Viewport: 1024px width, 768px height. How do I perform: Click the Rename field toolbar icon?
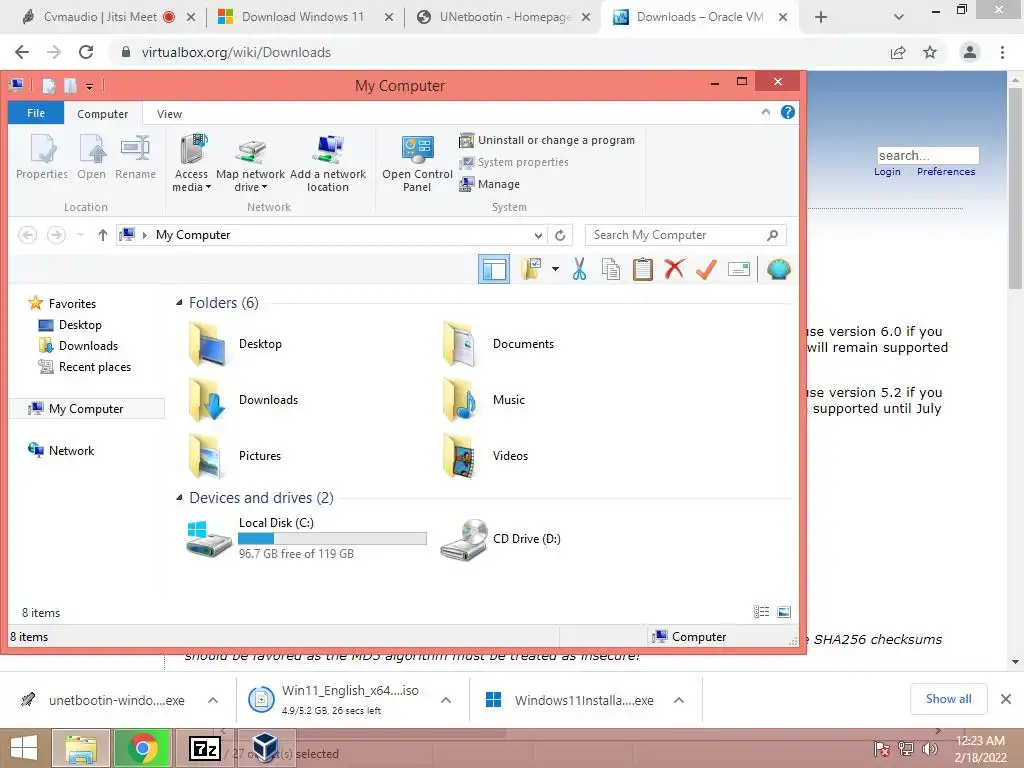point(739,269)
